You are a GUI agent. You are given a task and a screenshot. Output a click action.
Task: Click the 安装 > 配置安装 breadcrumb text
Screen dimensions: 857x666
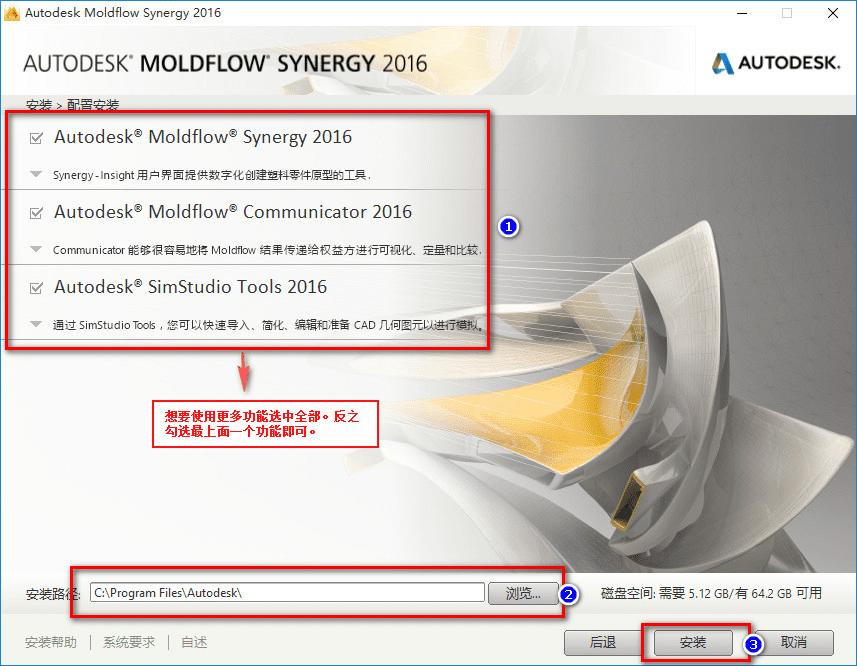pos(72,104)
